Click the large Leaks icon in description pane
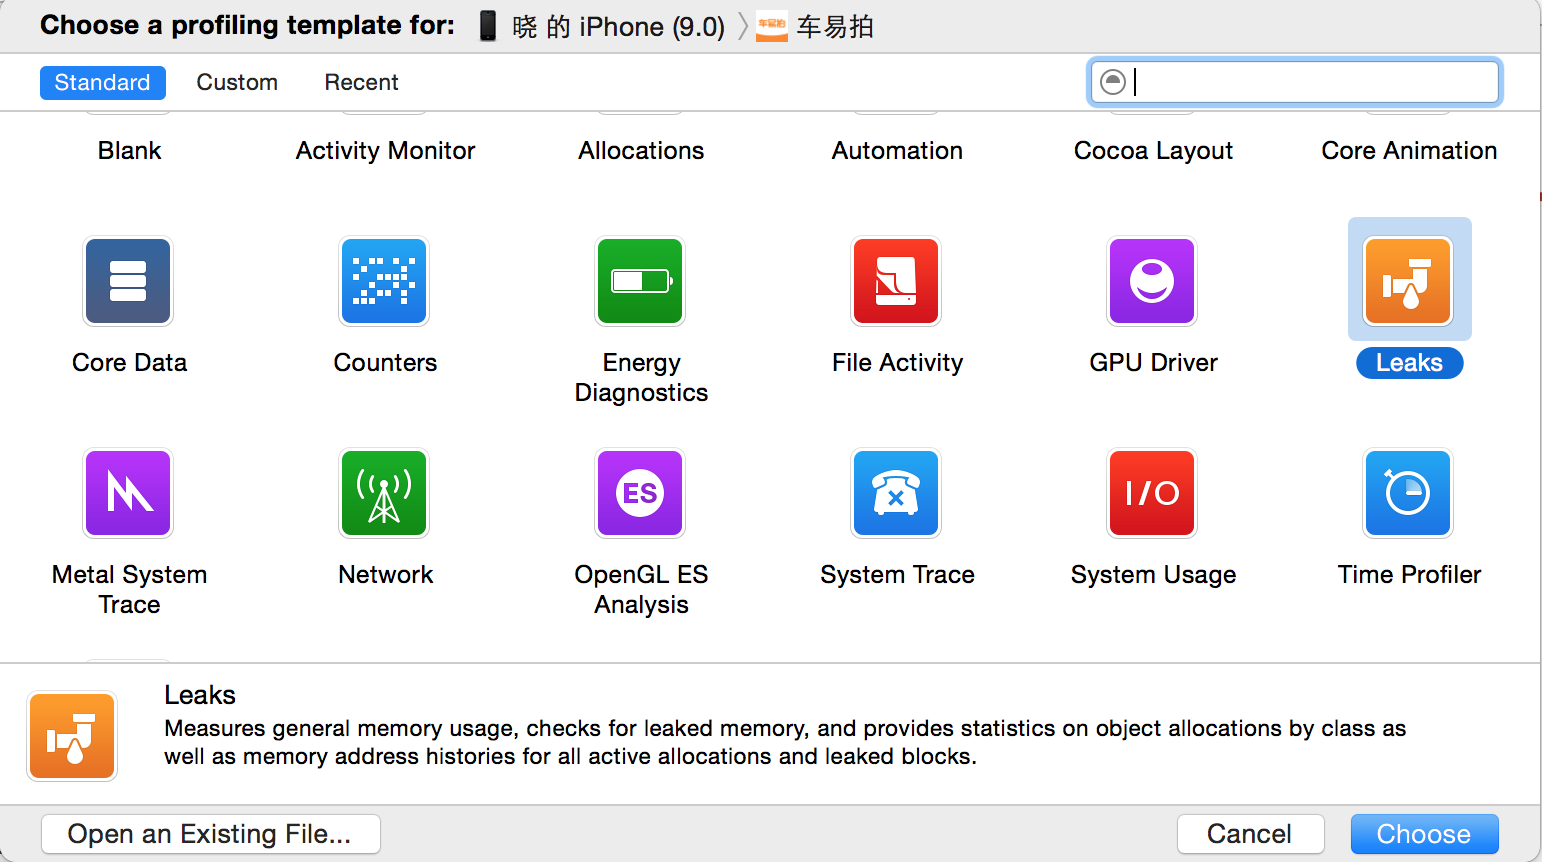The height and width of the screenshot is (862, 1542). (x=72, y=736)
